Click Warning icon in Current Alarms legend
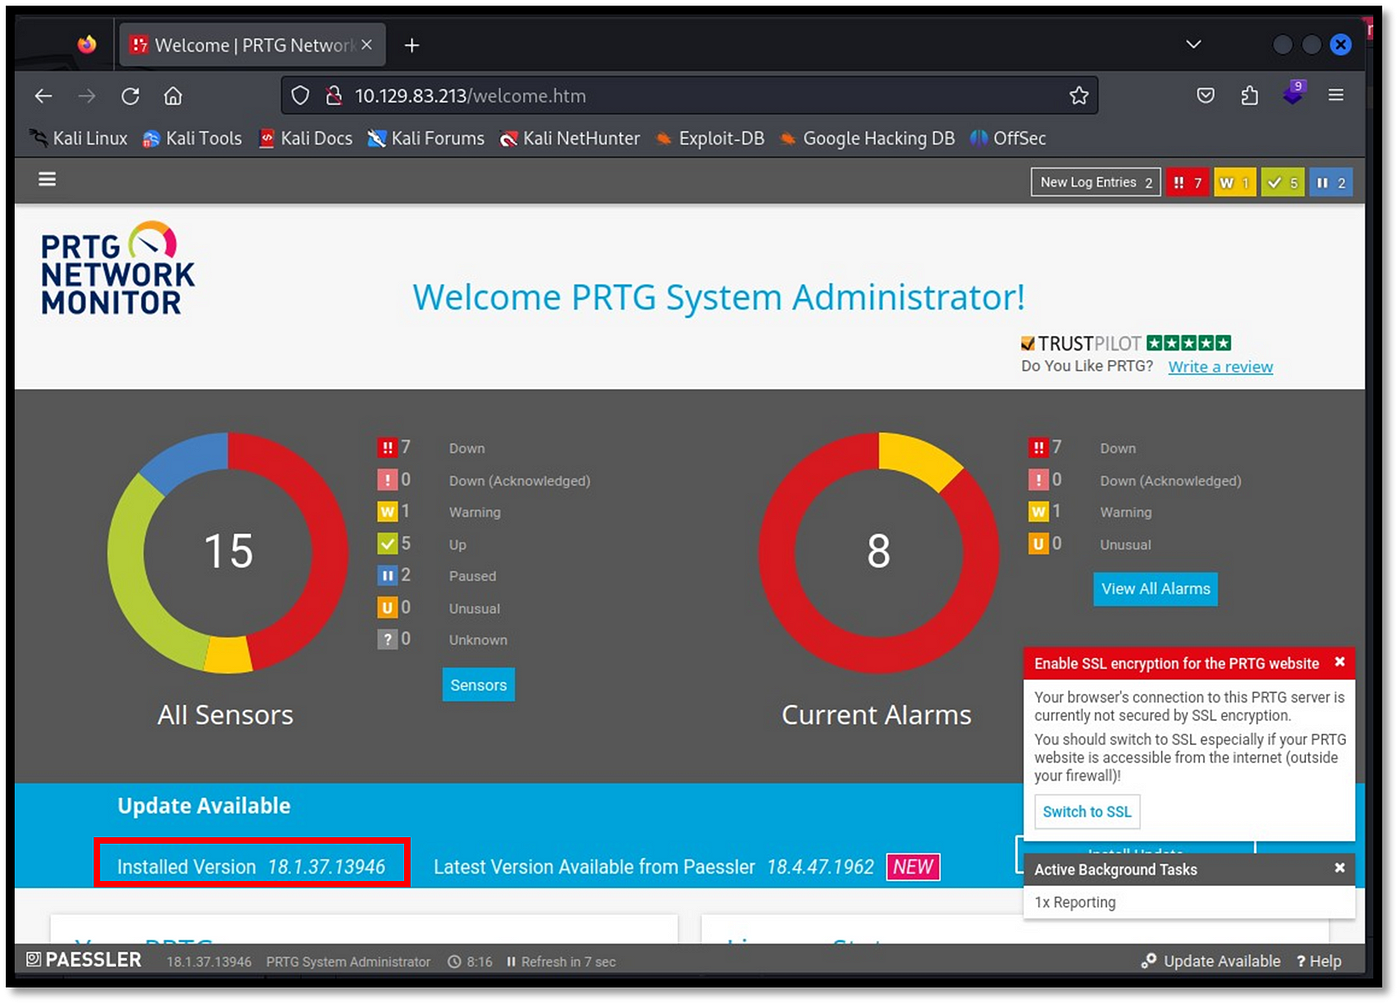Viewport: 1400px width, 1005px height. tap(1039, 512)
